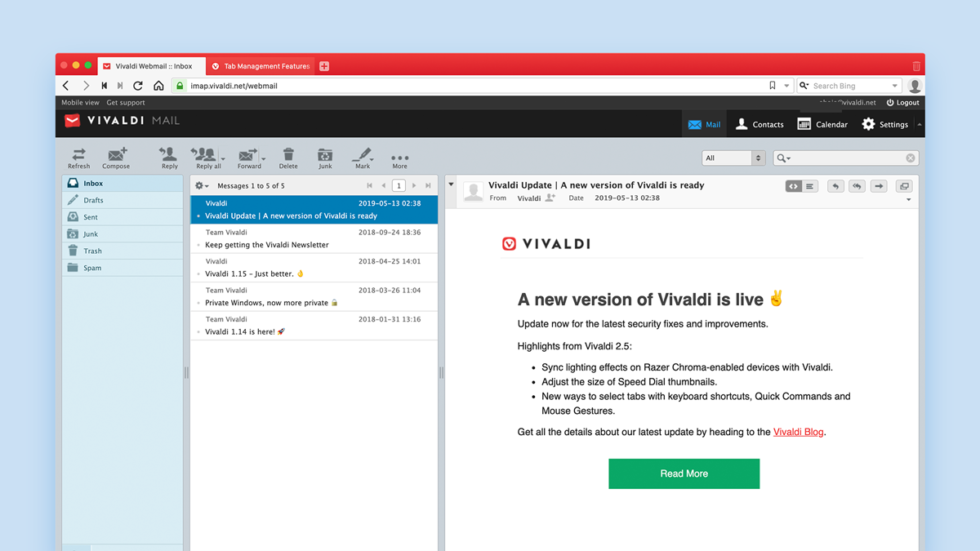Bookmark this page
Screen dimensions: 980x551
772,86
